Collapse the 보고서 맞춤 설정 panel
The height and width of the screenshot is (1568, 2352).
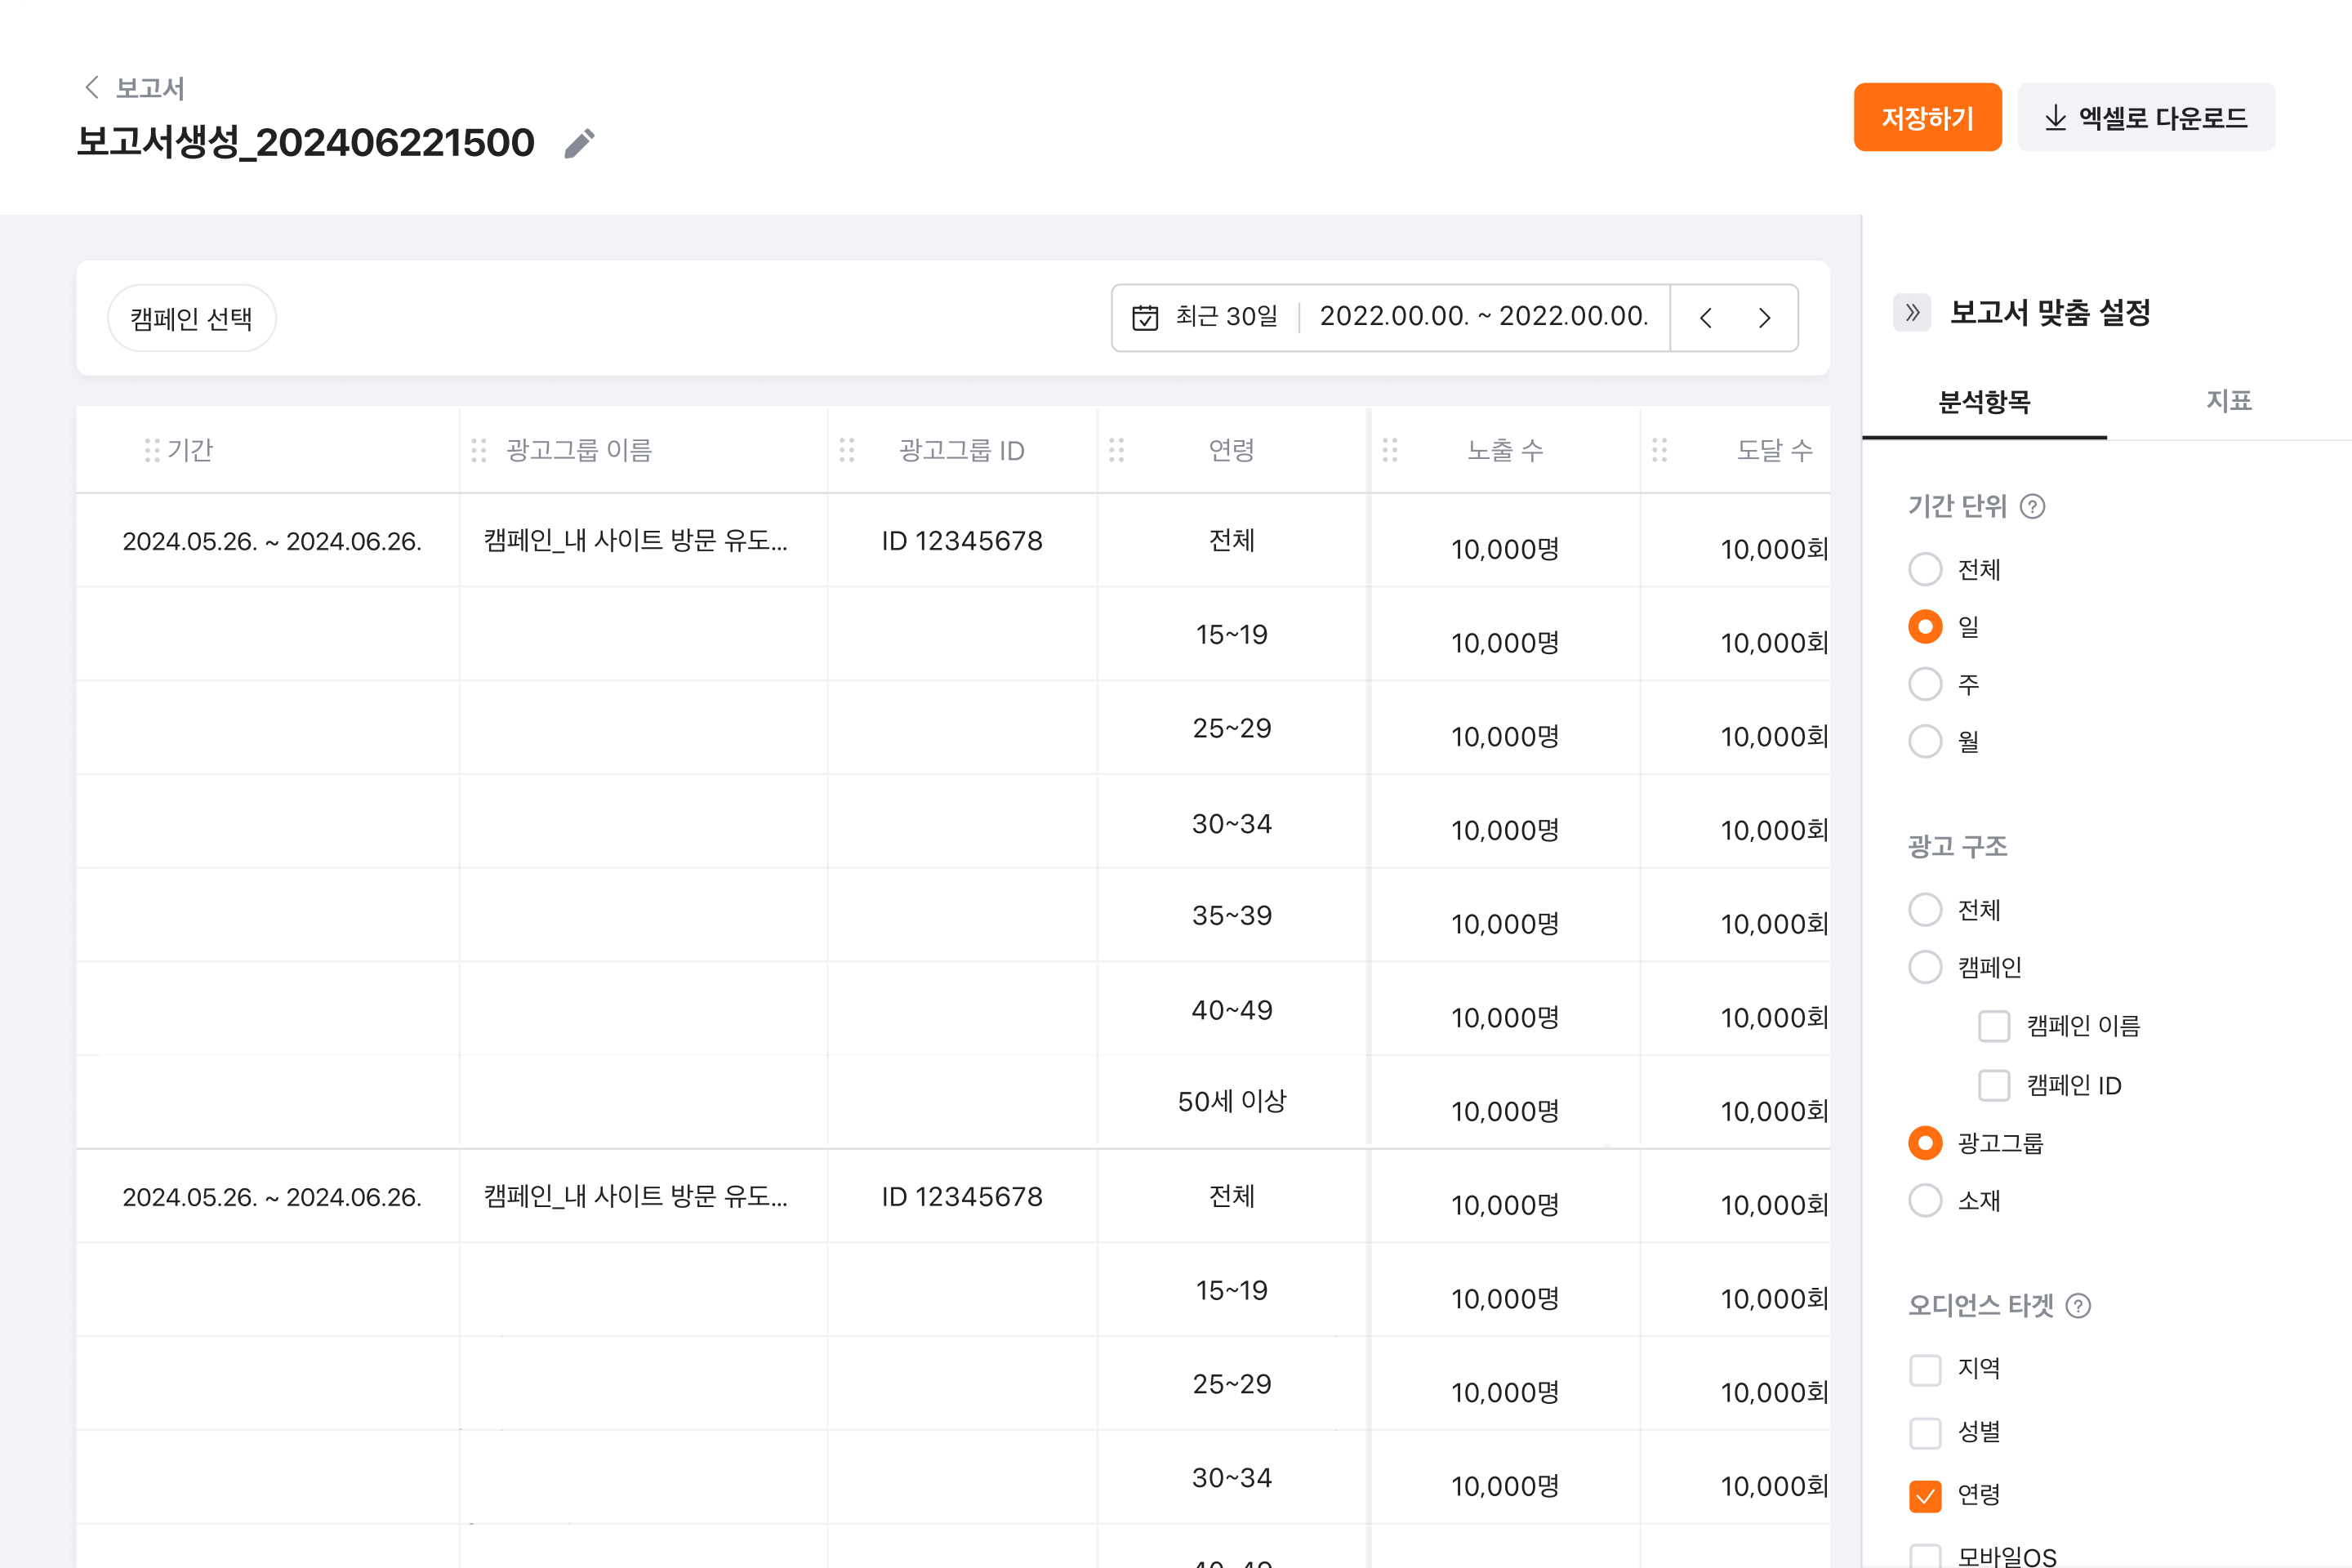click(x=1912, y=313)
